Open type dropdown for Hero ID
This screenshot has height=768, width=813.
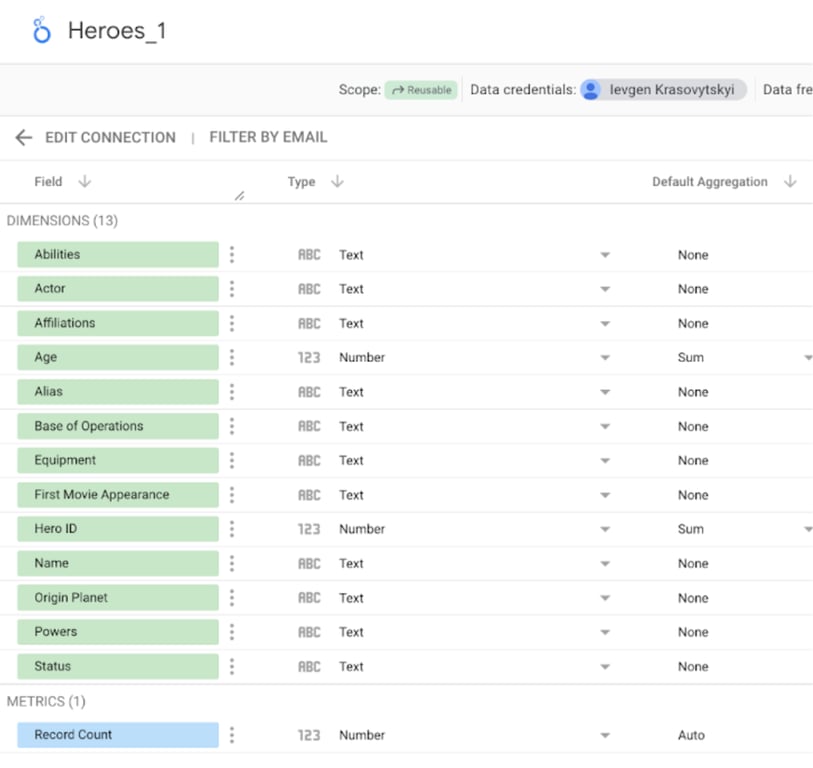(x=605, y=529)
